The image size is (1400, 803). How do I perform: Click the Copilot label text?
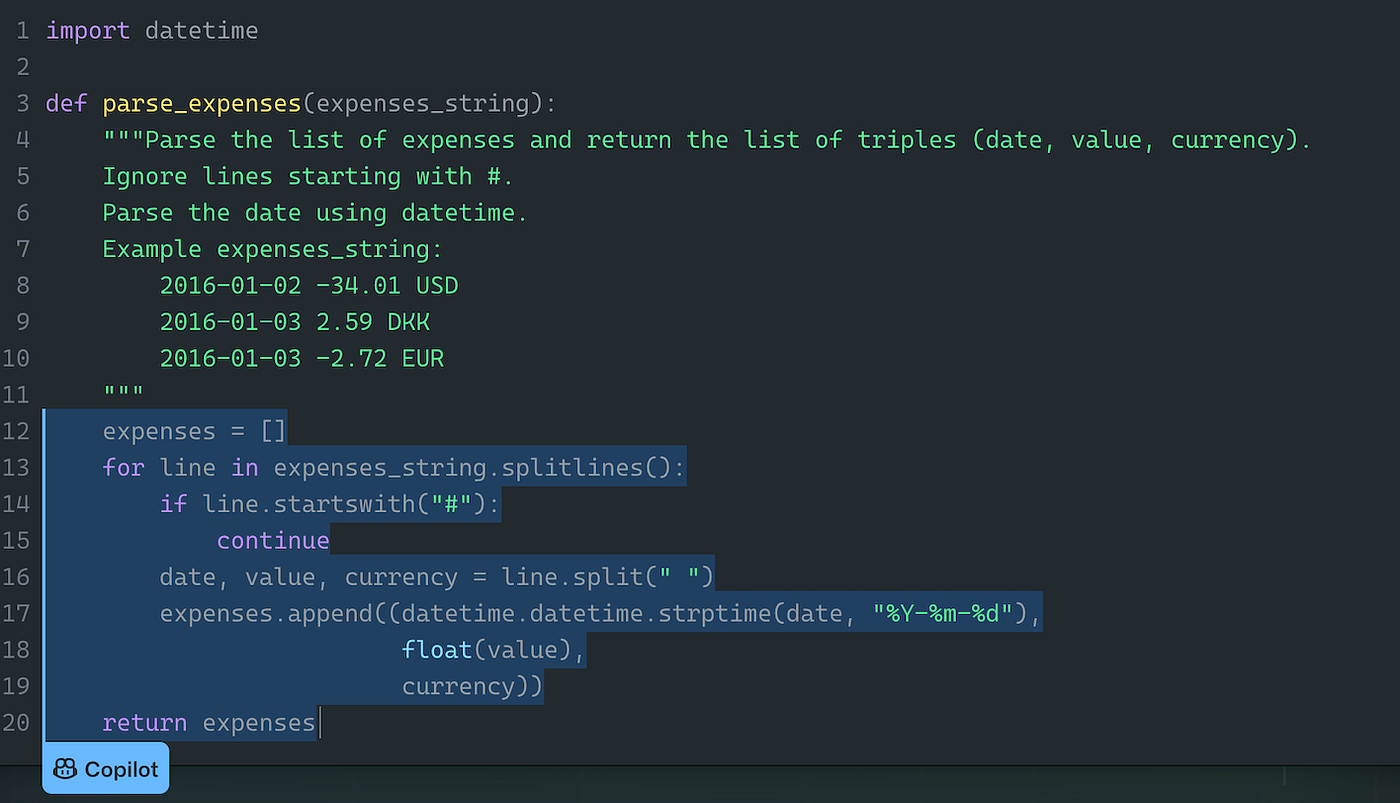121,769
